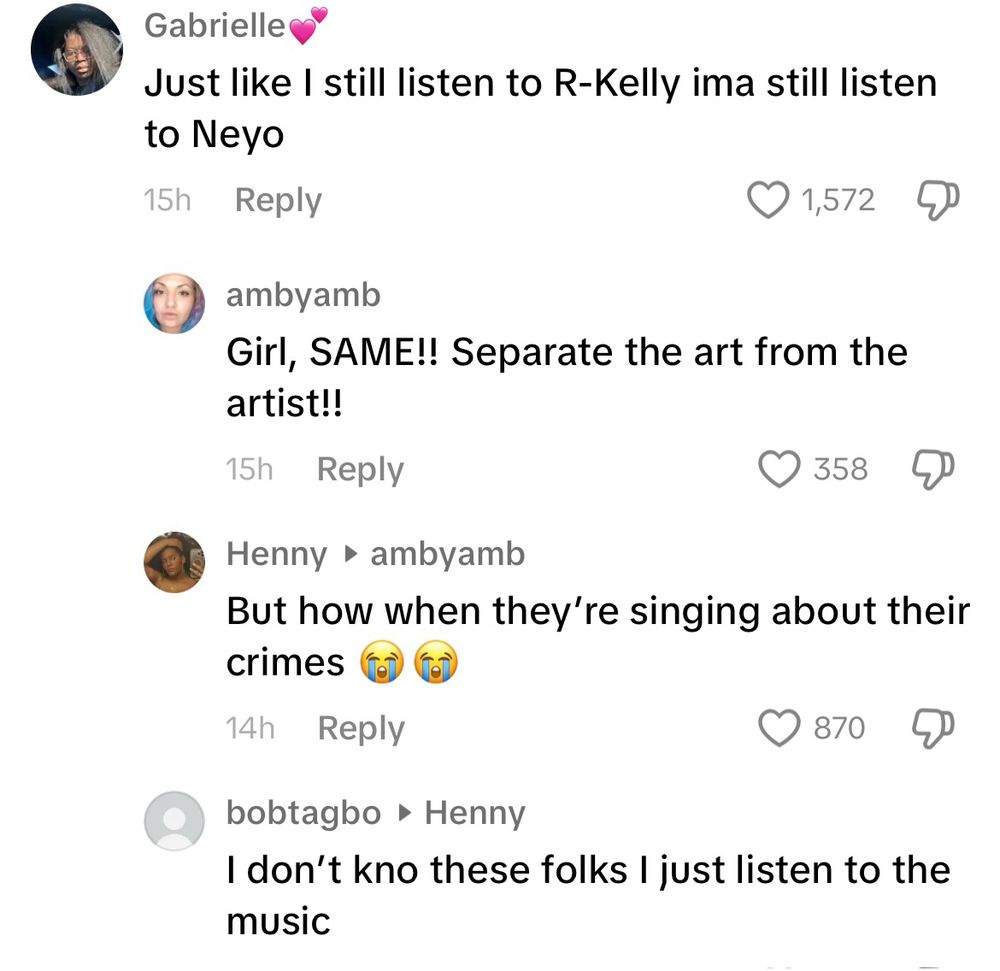Viewport: 1000px width, 971px height.
Task: Dislike ambyamb's 'Girl, SAME' comment
Action: [x=933, y=468]
